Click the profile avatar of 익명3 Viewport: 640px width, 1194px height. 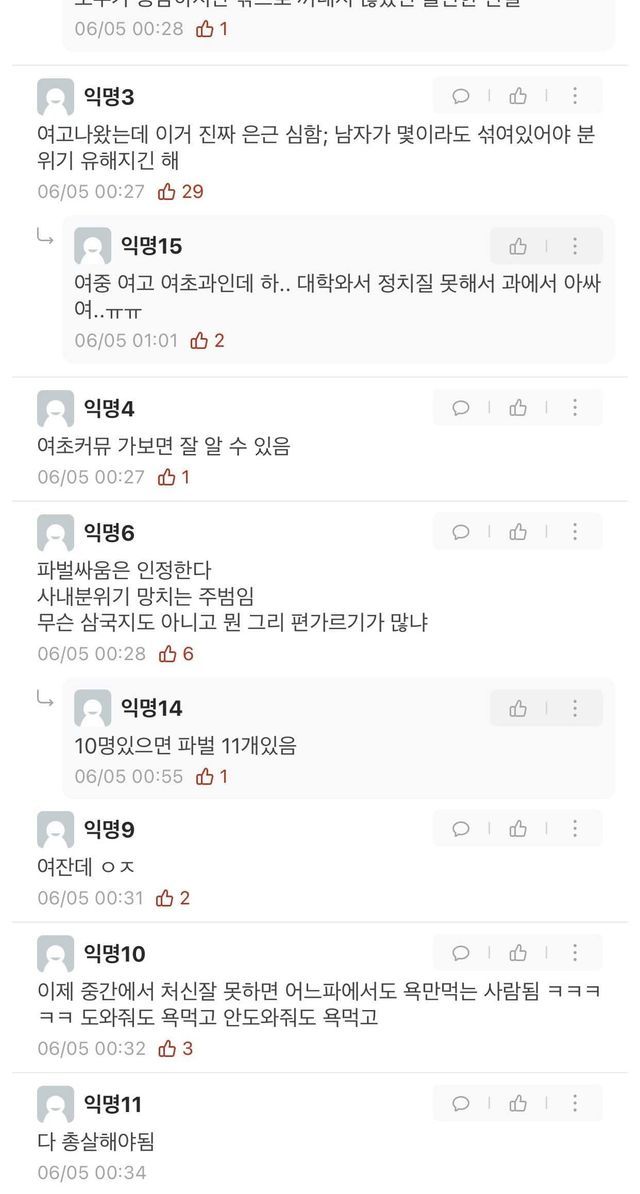[55, 97]
